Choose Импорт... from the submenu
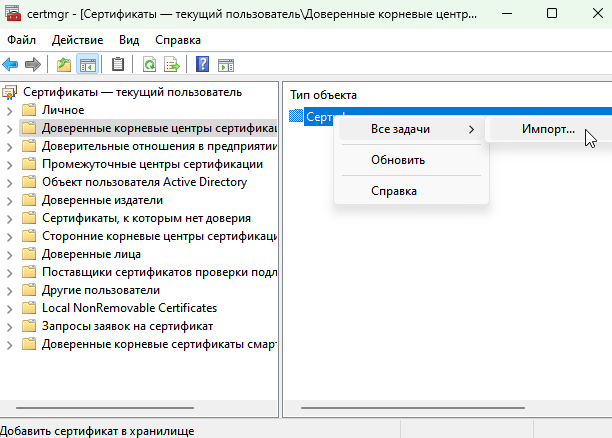The width and height of the screenshot is (612, 438). tap(548, 129)
